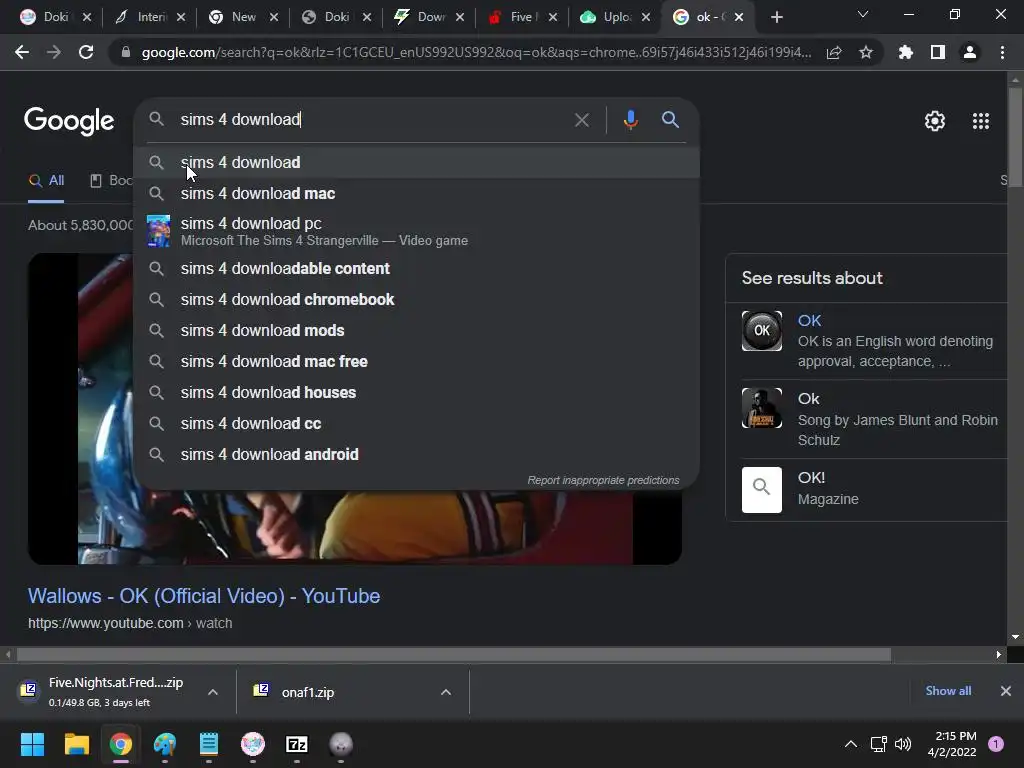The image size is (1024, 768).
Task: Click the site lock icon
Action: 125,52
